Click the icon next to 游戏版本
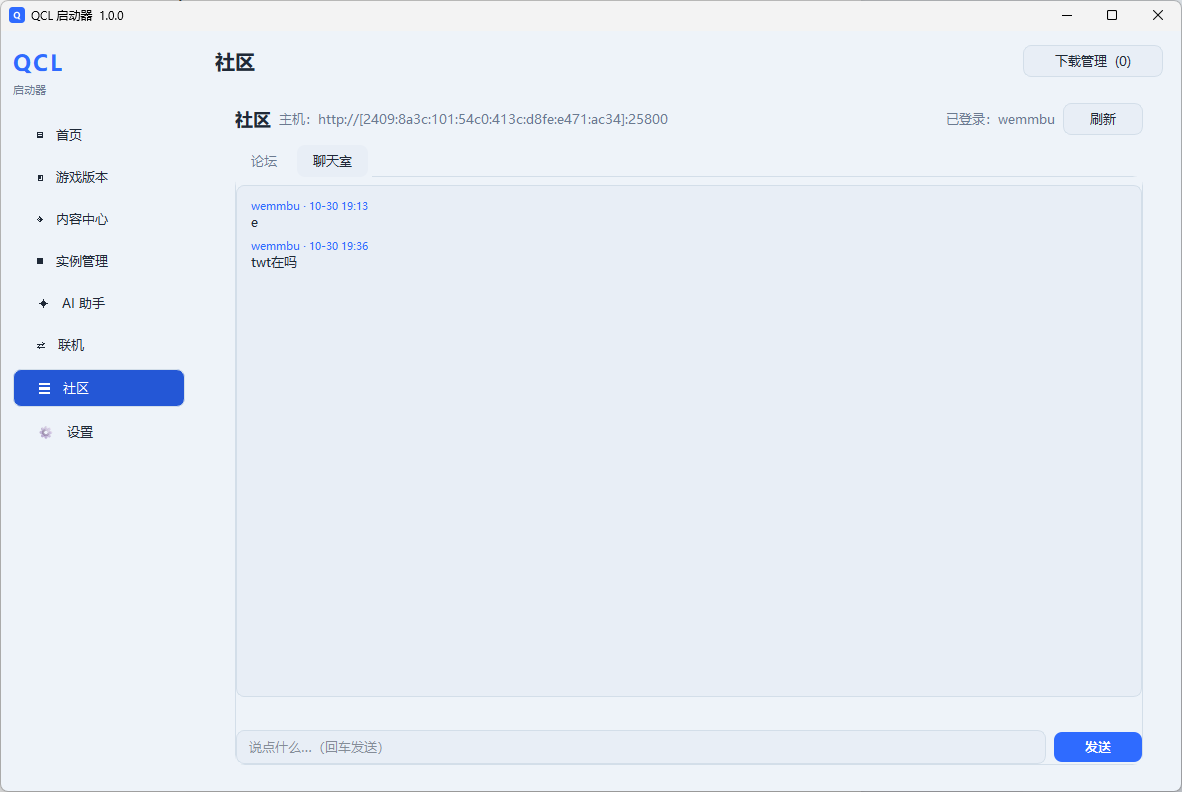This screenshot has width=1182, height=792. point(40,177)
